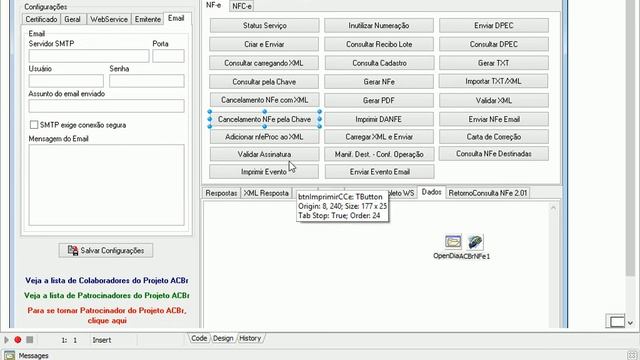This screenshot has height=360, width=640.
Task: Switch to the Certificado tab
Action: click(41, 19)
